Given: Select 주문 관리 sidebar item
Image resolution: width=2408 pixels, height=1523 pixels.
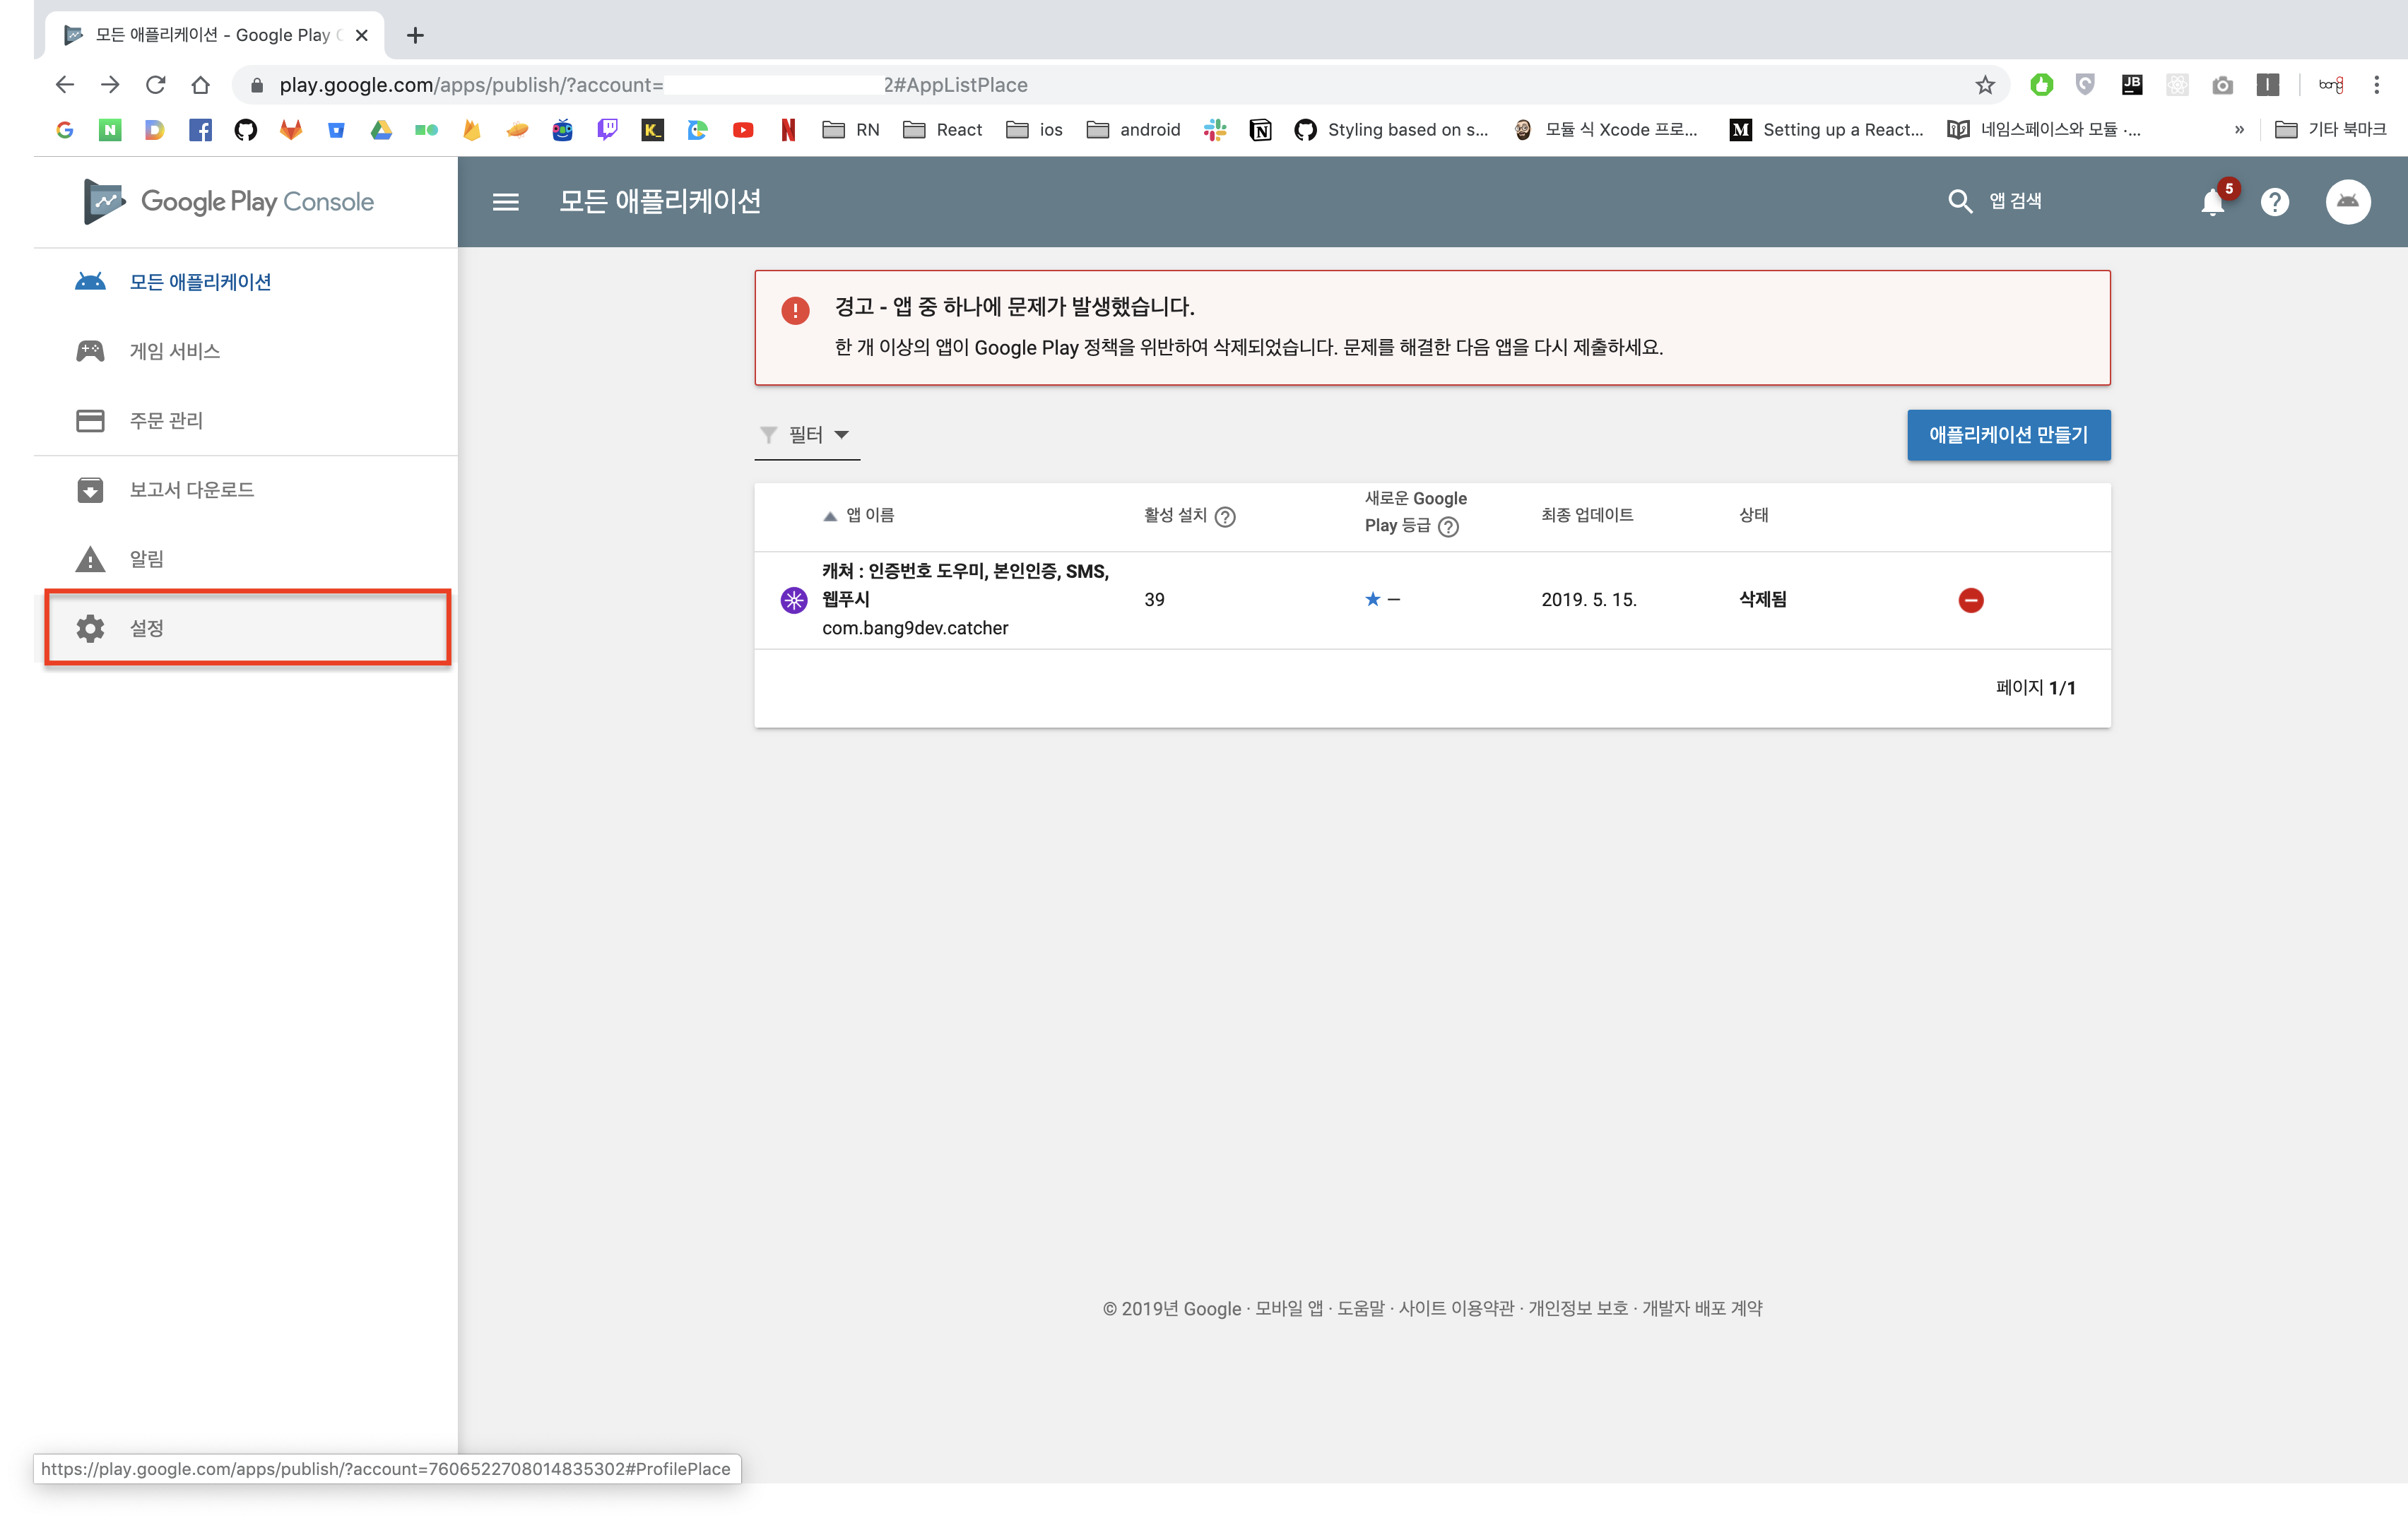Looking at the screenshot, I should 166,420.
